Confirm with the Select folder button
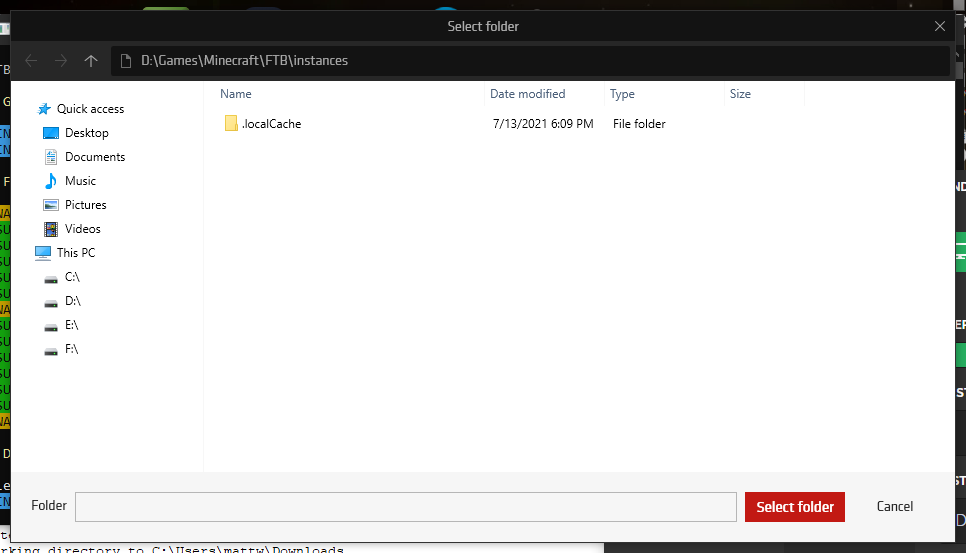 click(x=795, y=507)
